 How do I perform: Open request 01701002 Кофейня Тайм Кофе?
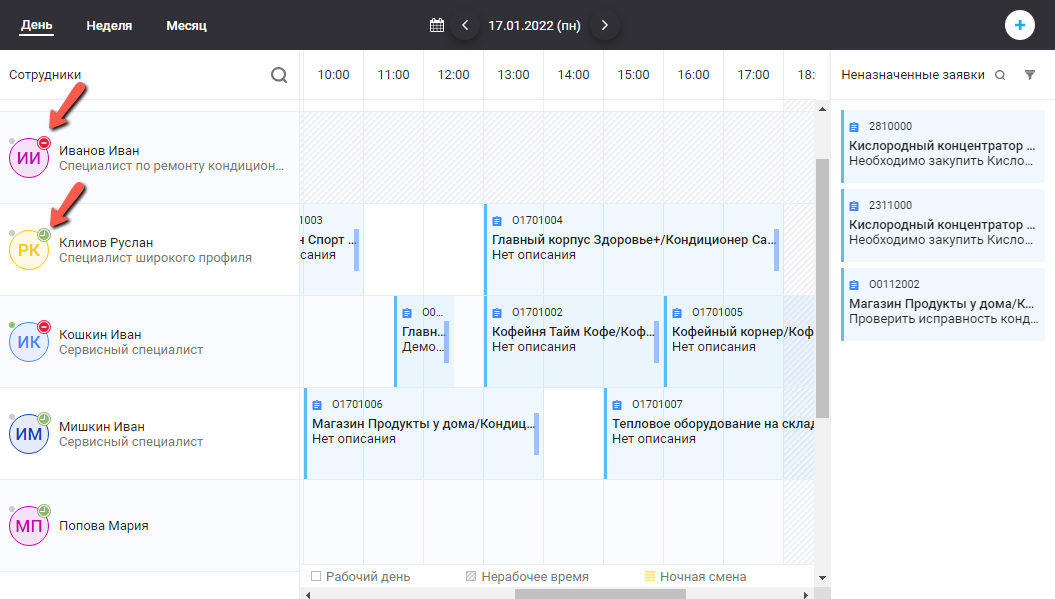[x=573, y=341]
